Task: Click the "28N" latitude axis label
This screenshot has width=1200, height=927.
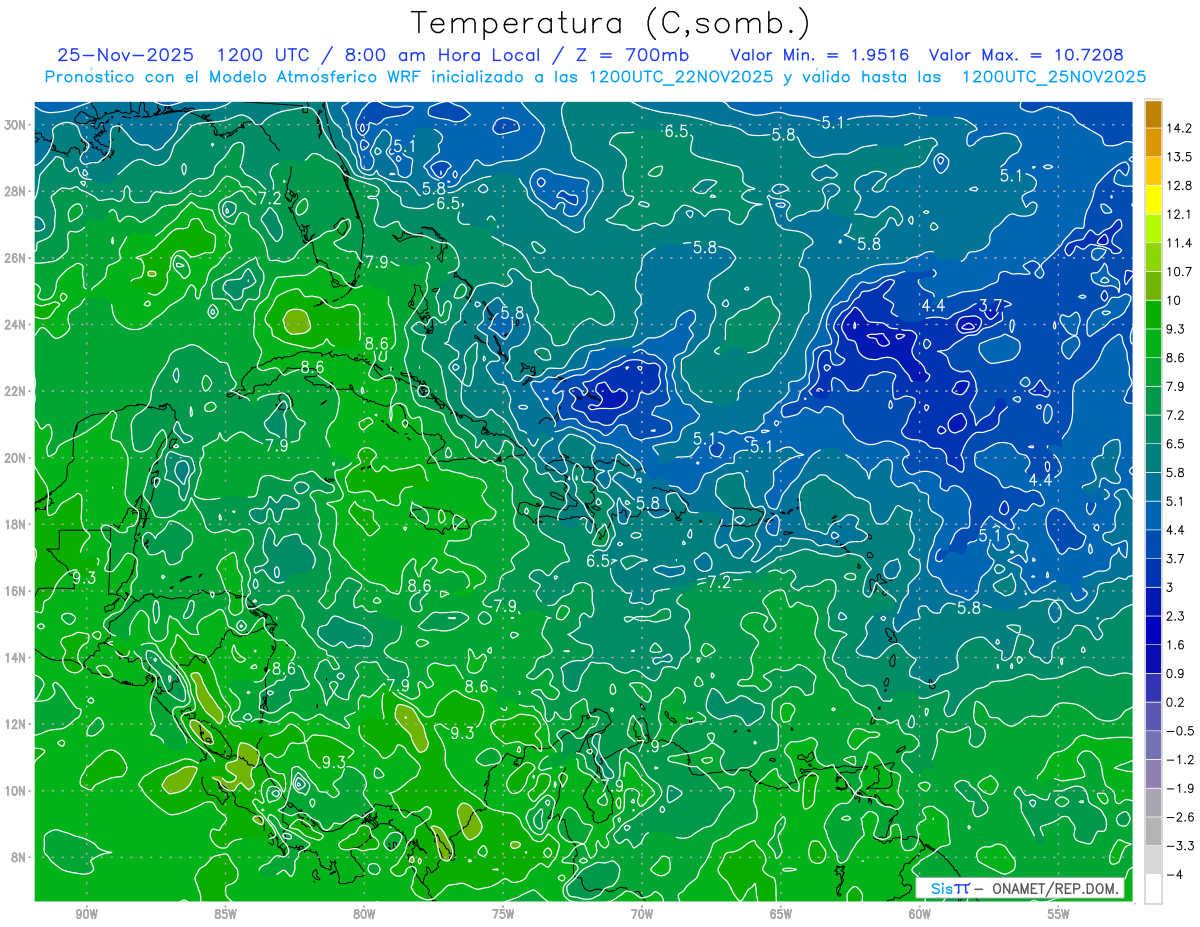Action: (x=16, y=191)
